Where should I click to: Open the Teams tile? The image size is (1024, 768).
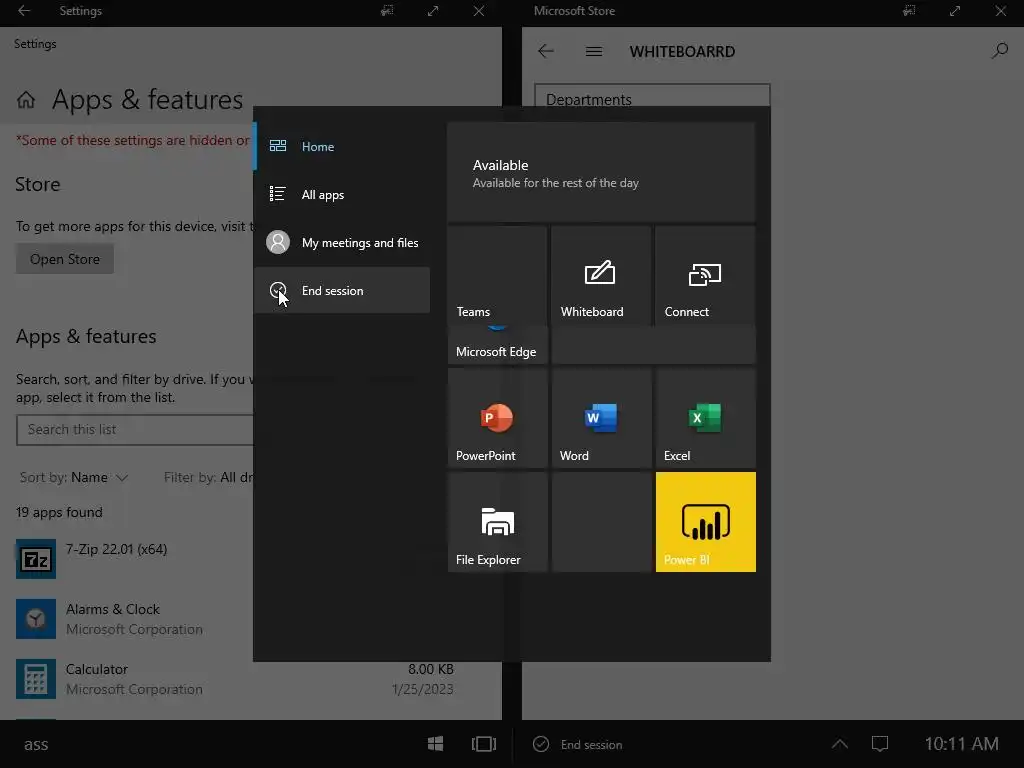click(497, 276)
